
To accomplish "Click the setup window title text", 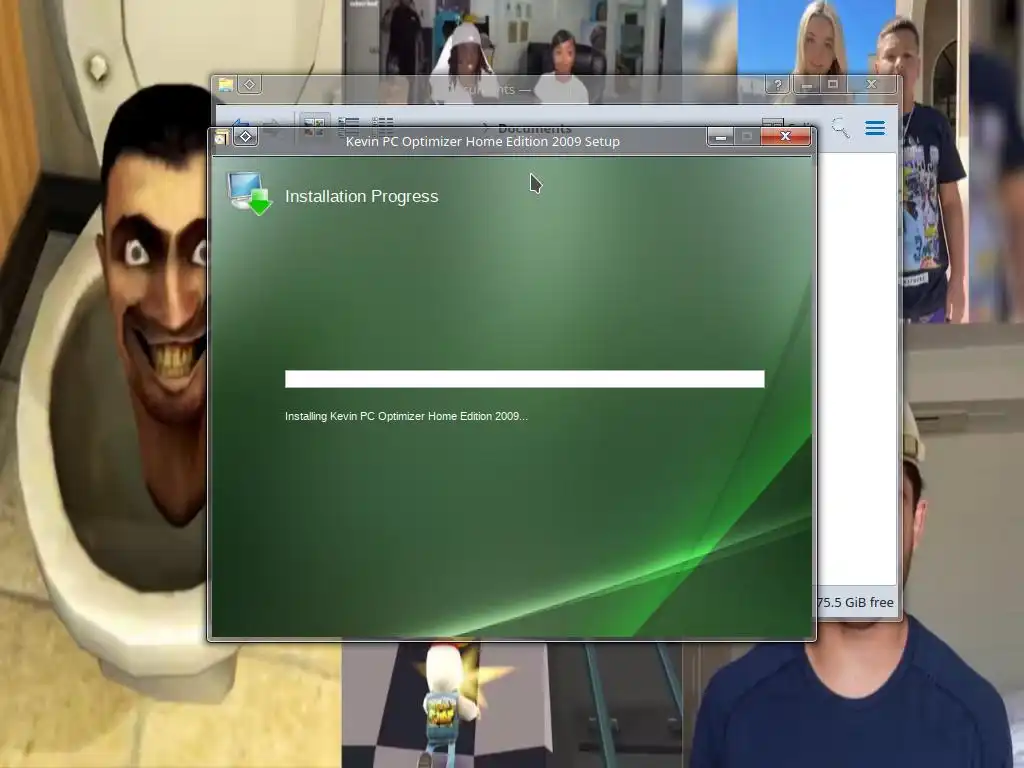I will (483, 141).
